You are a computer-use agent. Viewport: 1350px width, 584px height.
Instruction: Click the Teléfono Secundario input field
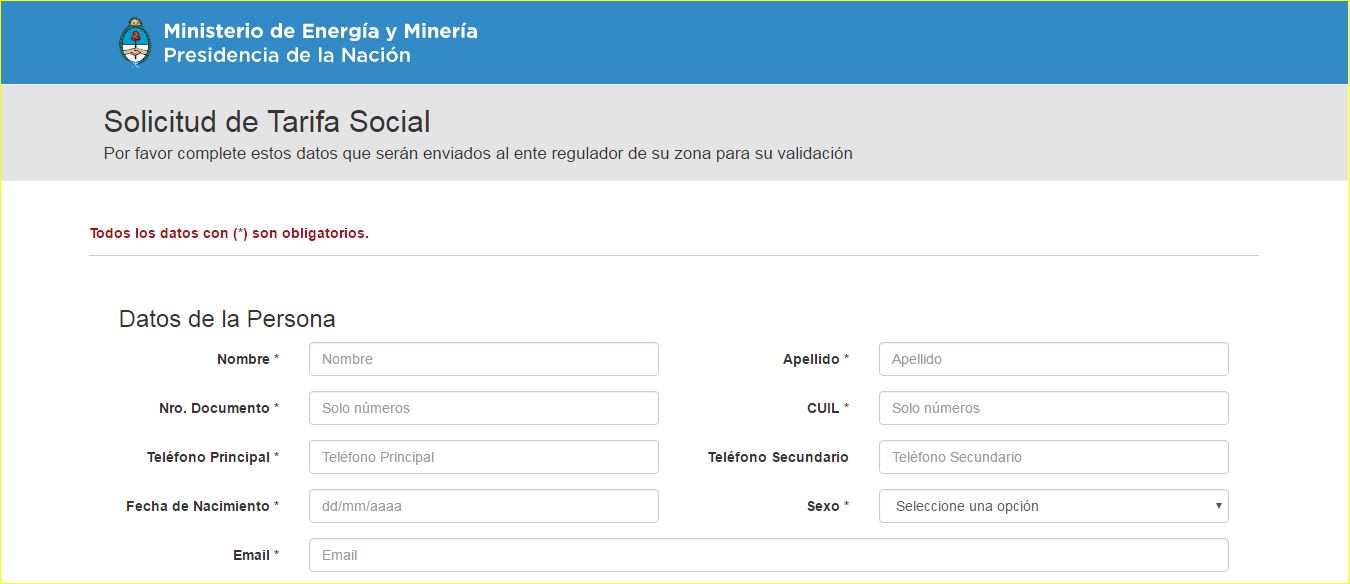point(1053,457)
